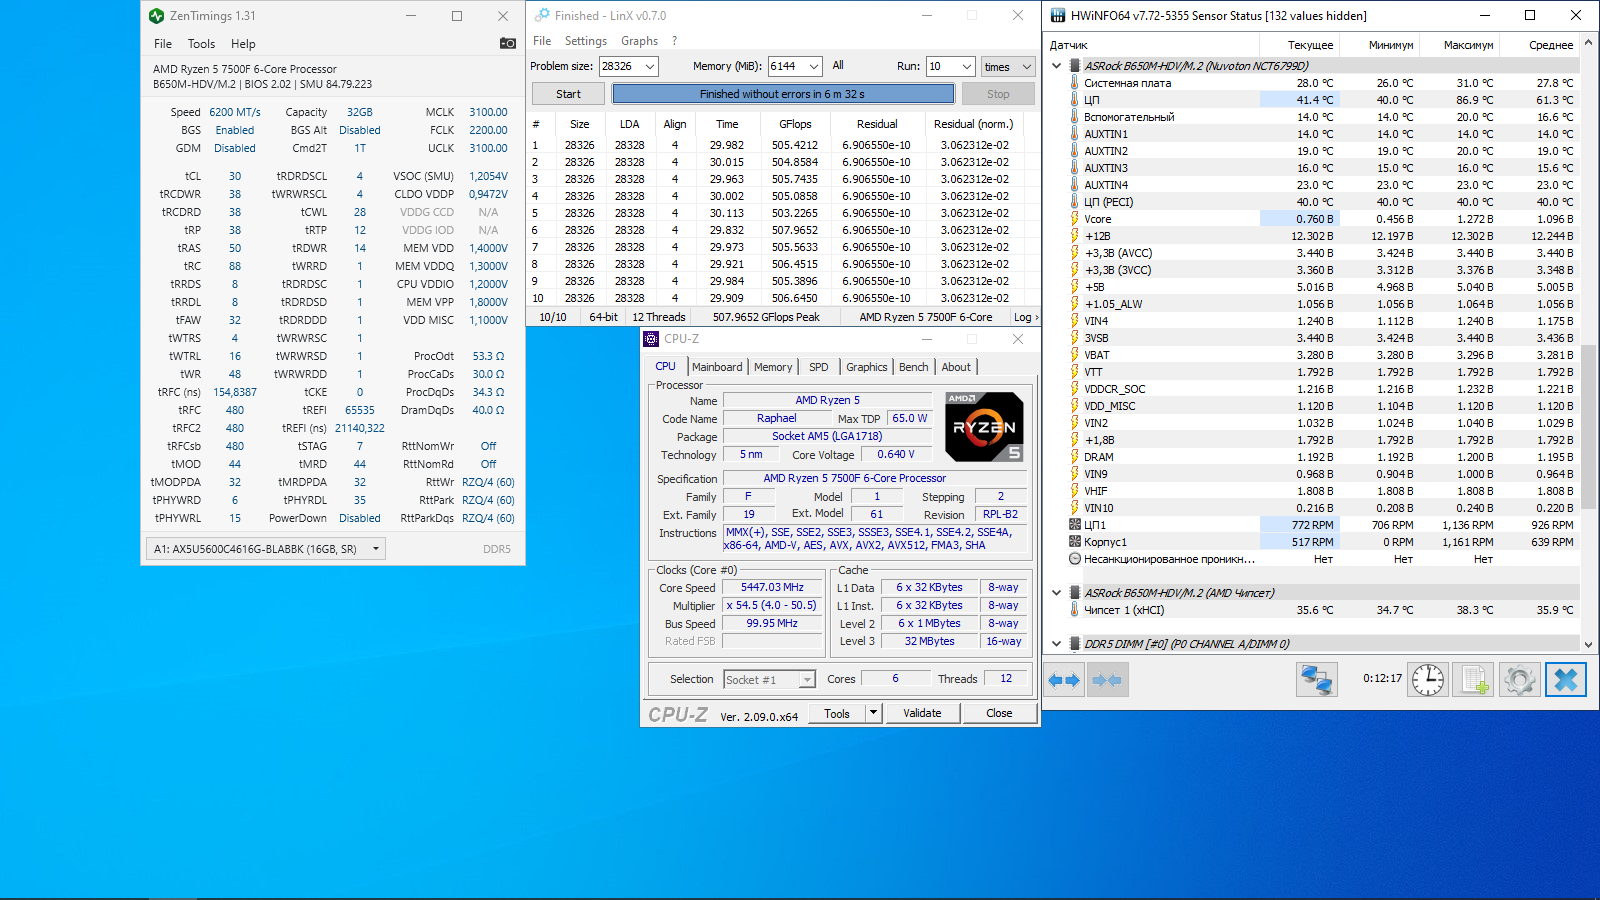
Task: Open the Problem size dropdown in LinX
Action: click(x=650, y=67)
